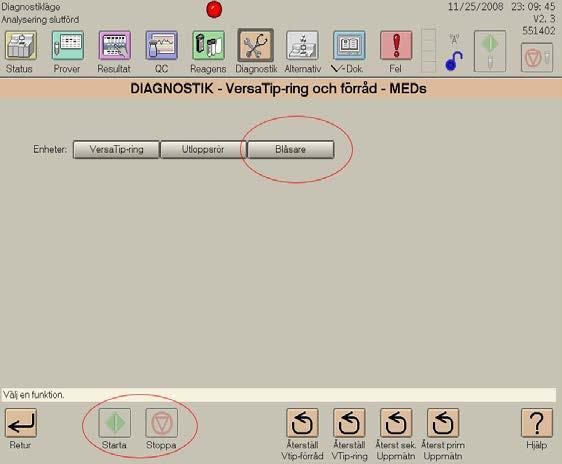
Task: Select the Utloppsrör unit button
Action: coord(203,149)
